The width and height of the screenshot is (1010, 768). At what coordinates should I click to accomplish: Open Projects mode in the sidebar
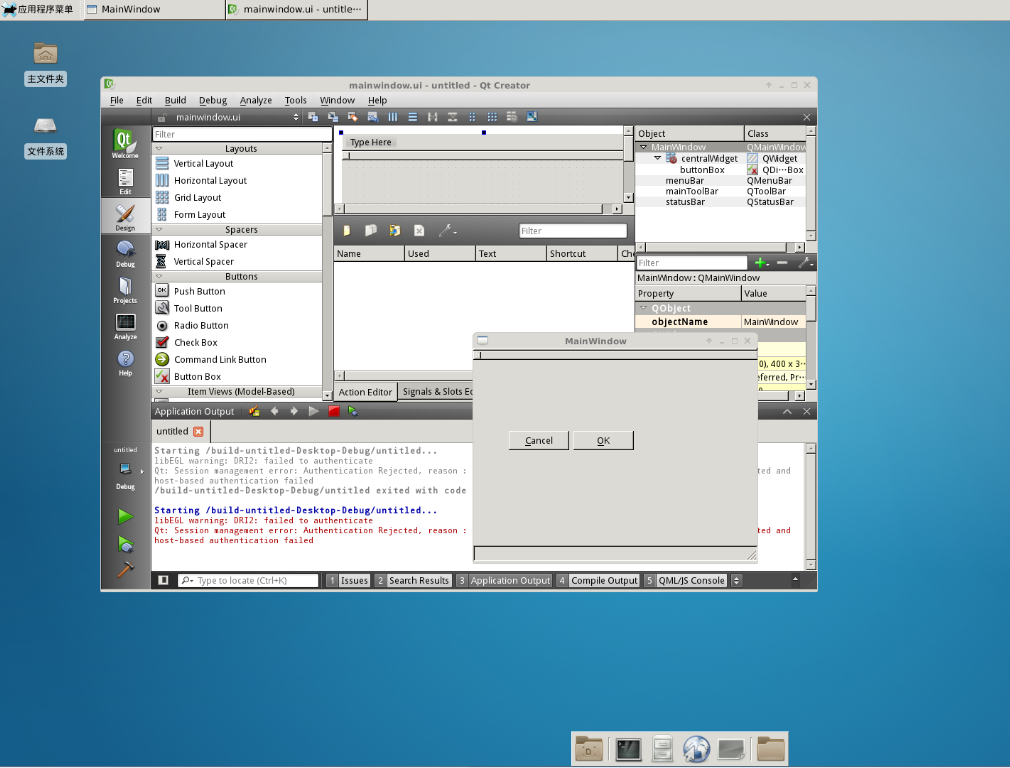click(125, 290)
